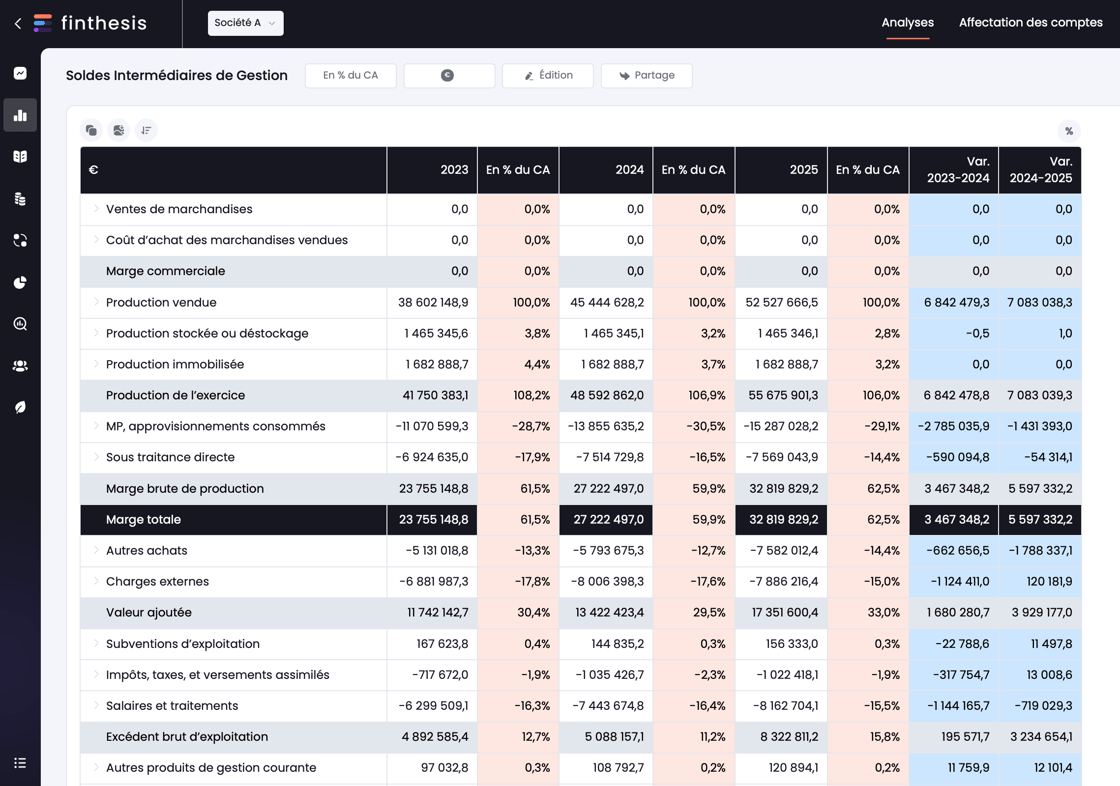Expand Production stockée ou déstockage row
The height and width of the screenshot is (786, 1120).
coord(96,332)
